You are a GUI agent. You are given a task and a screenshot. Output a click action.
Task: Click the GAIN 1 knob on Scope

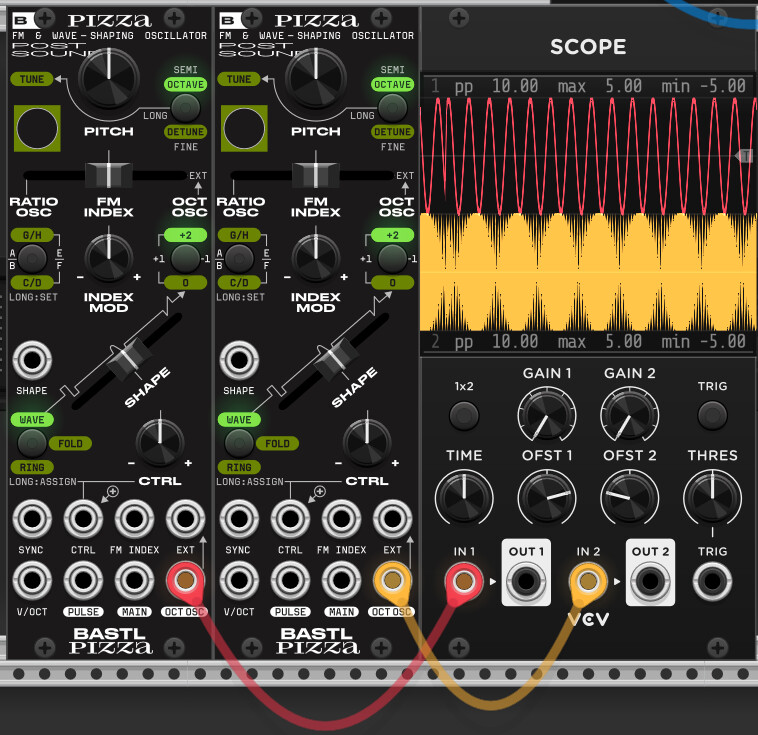pos(547,415)
